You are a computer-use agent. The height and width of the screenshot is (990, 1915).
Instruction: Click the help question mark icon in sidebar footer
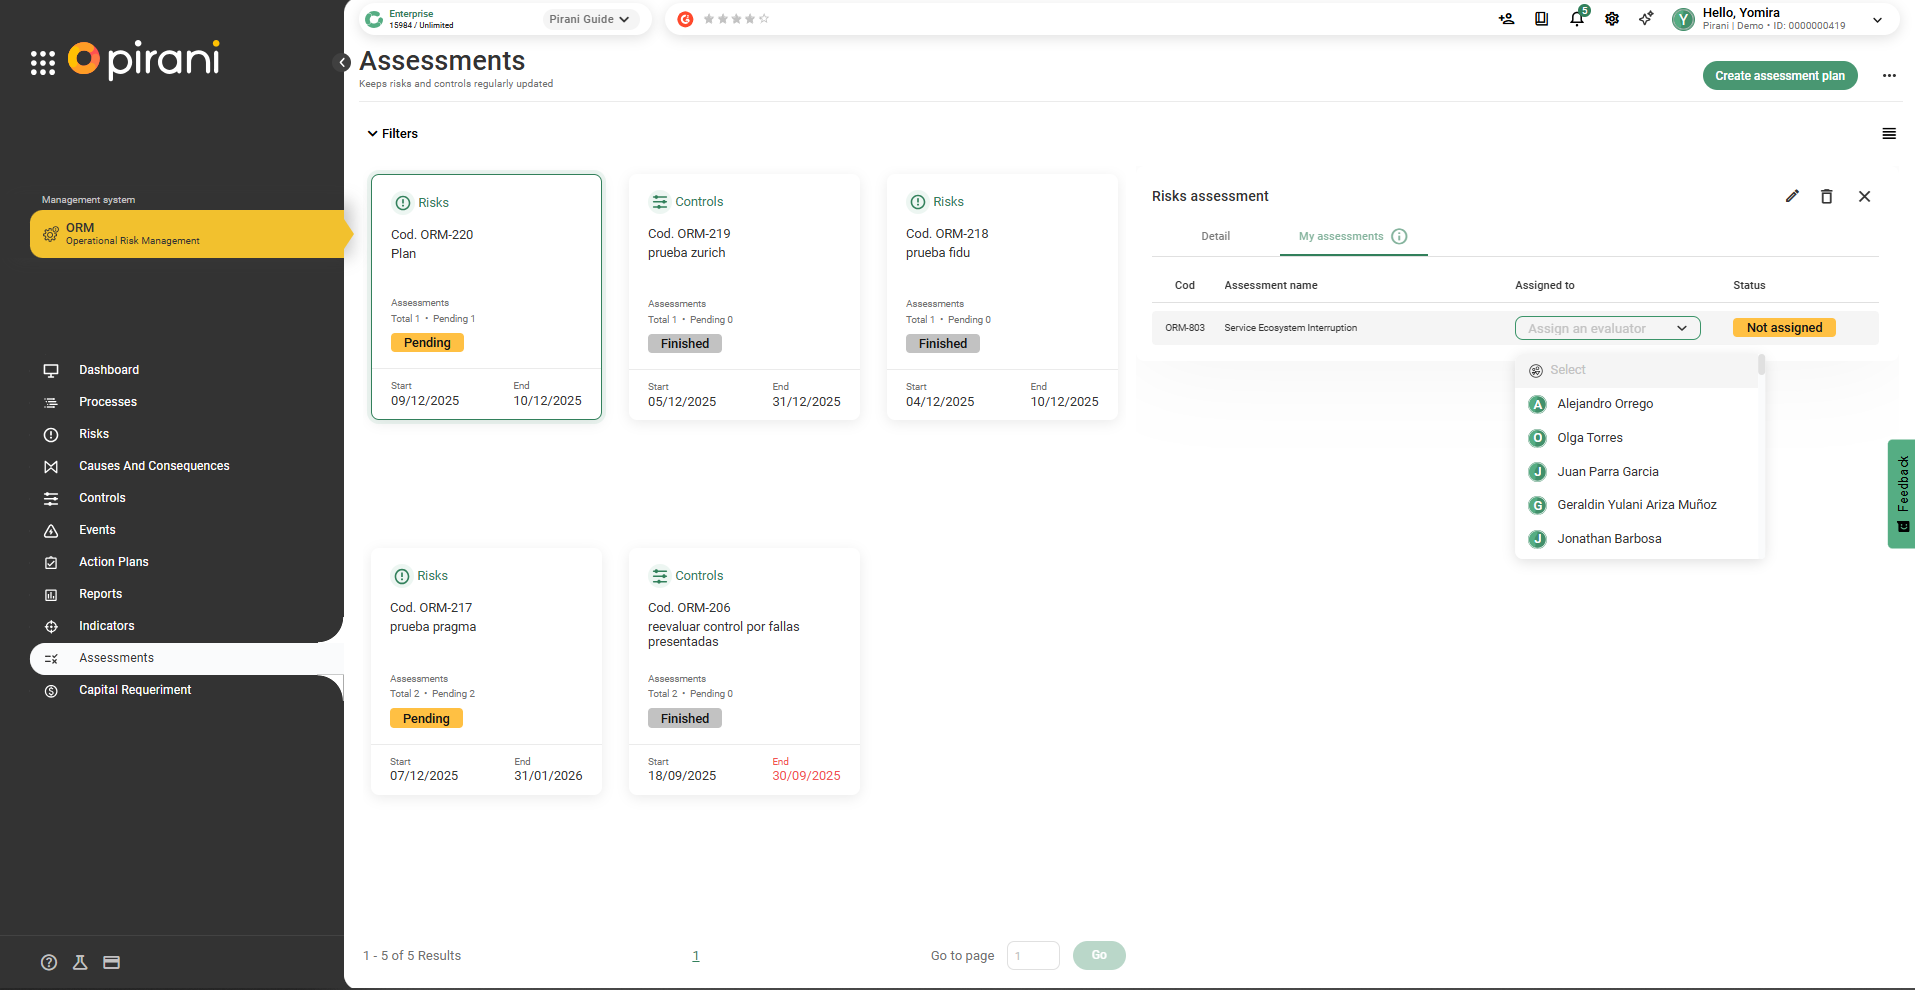coord(49,962)
